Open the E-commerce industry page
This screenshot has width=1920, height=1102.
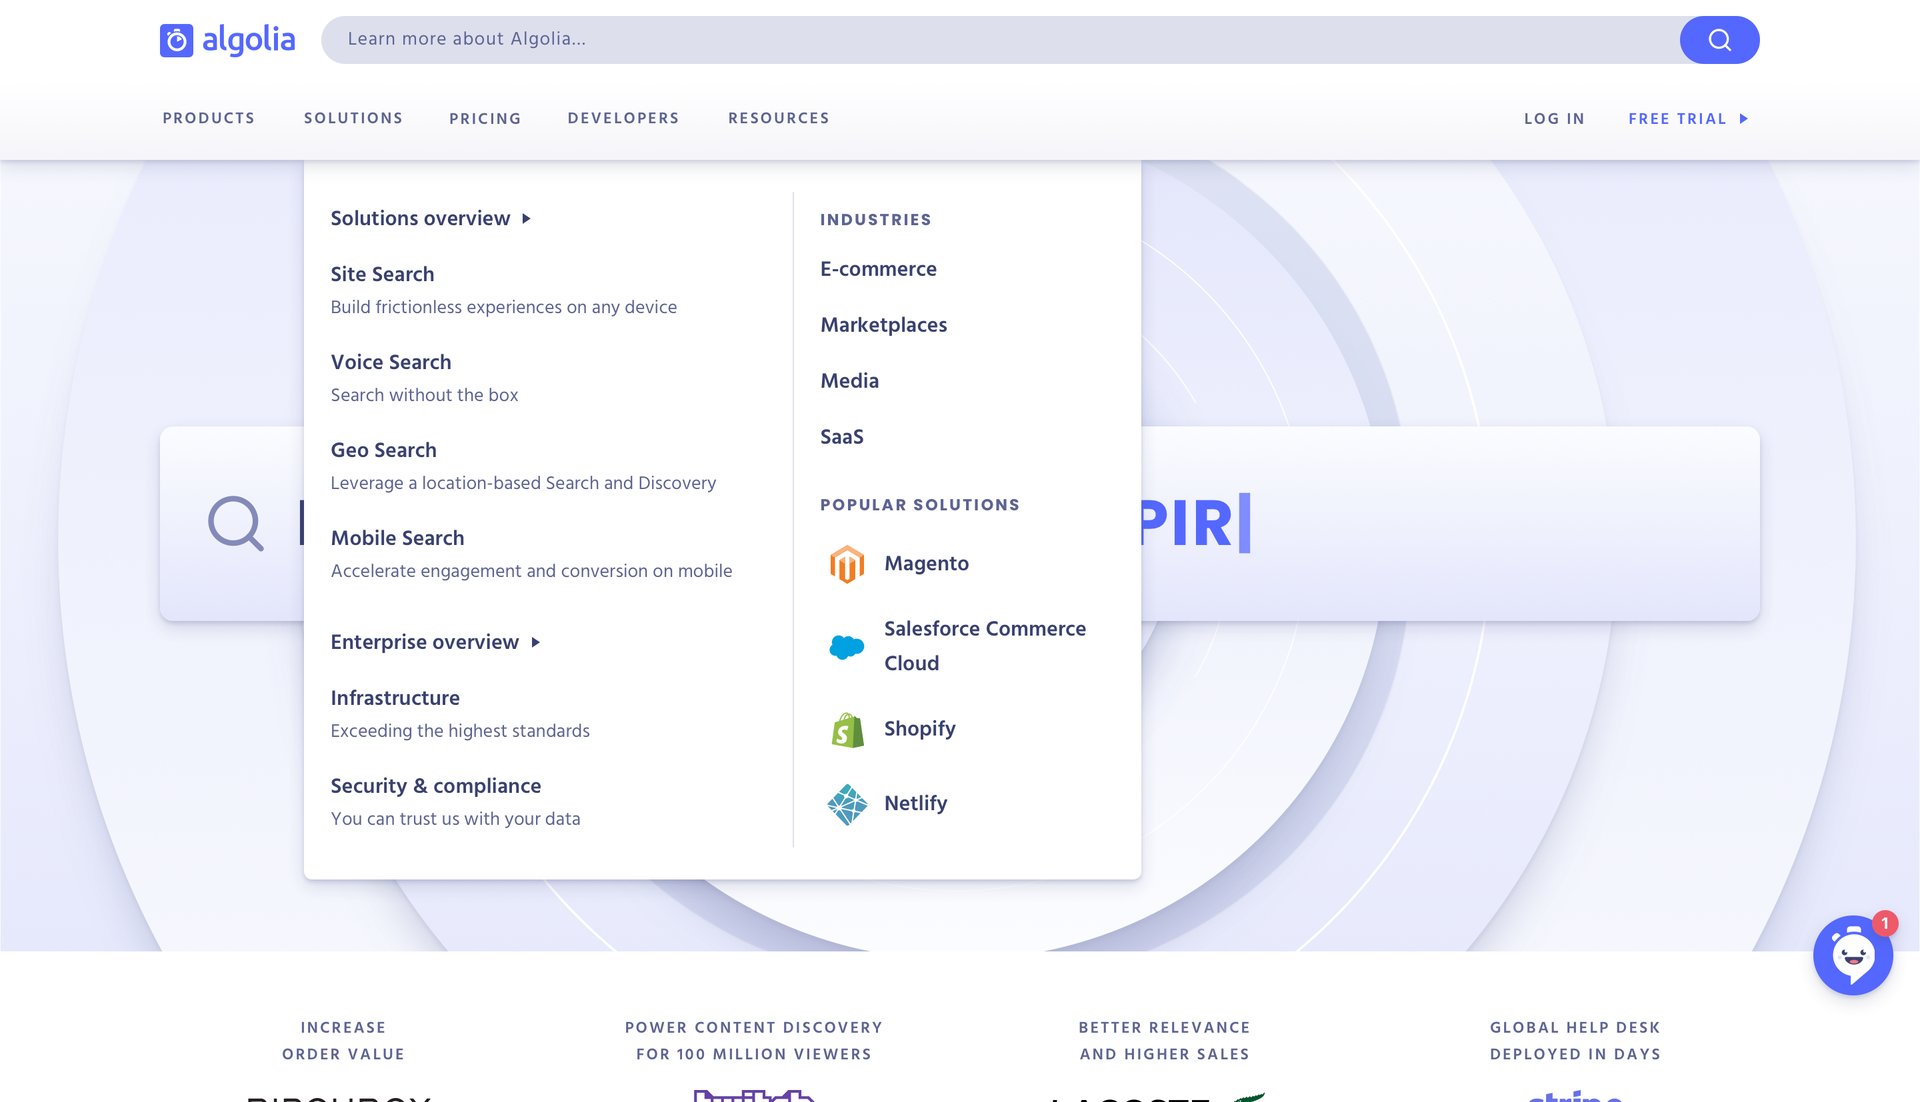(878, 268)
